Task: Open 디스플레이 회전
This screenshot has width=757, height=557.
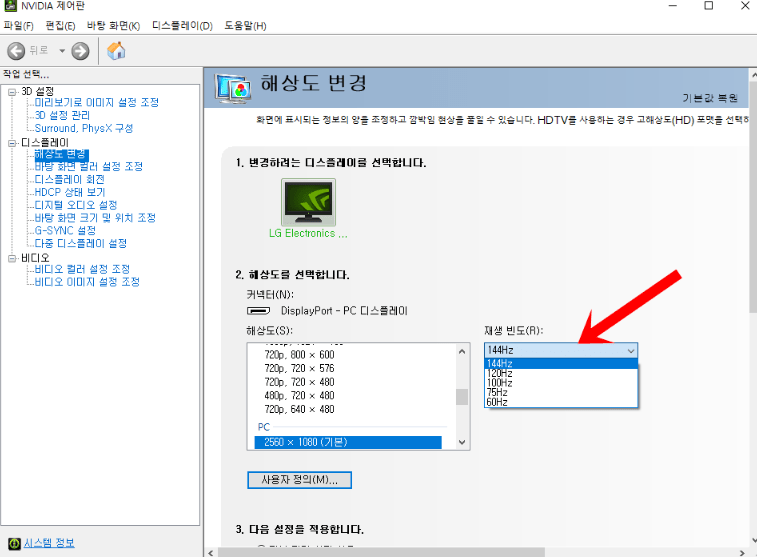Action: coord(70,180)
